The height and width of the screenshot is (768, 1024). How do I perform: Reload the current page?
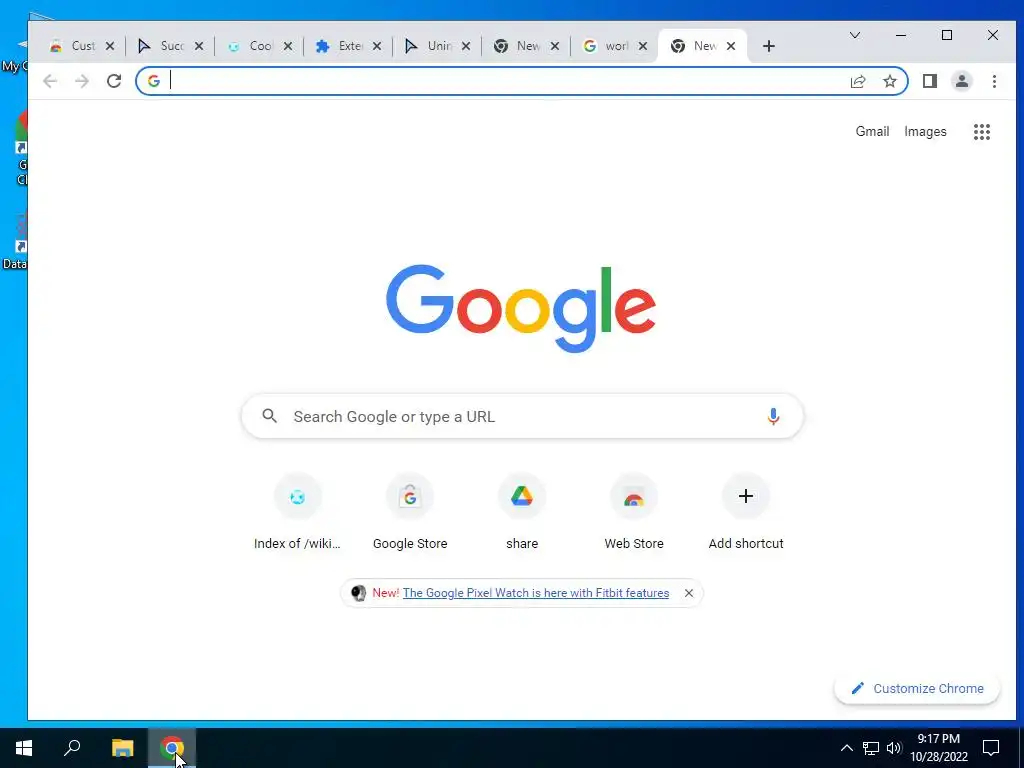click(114, 81)
